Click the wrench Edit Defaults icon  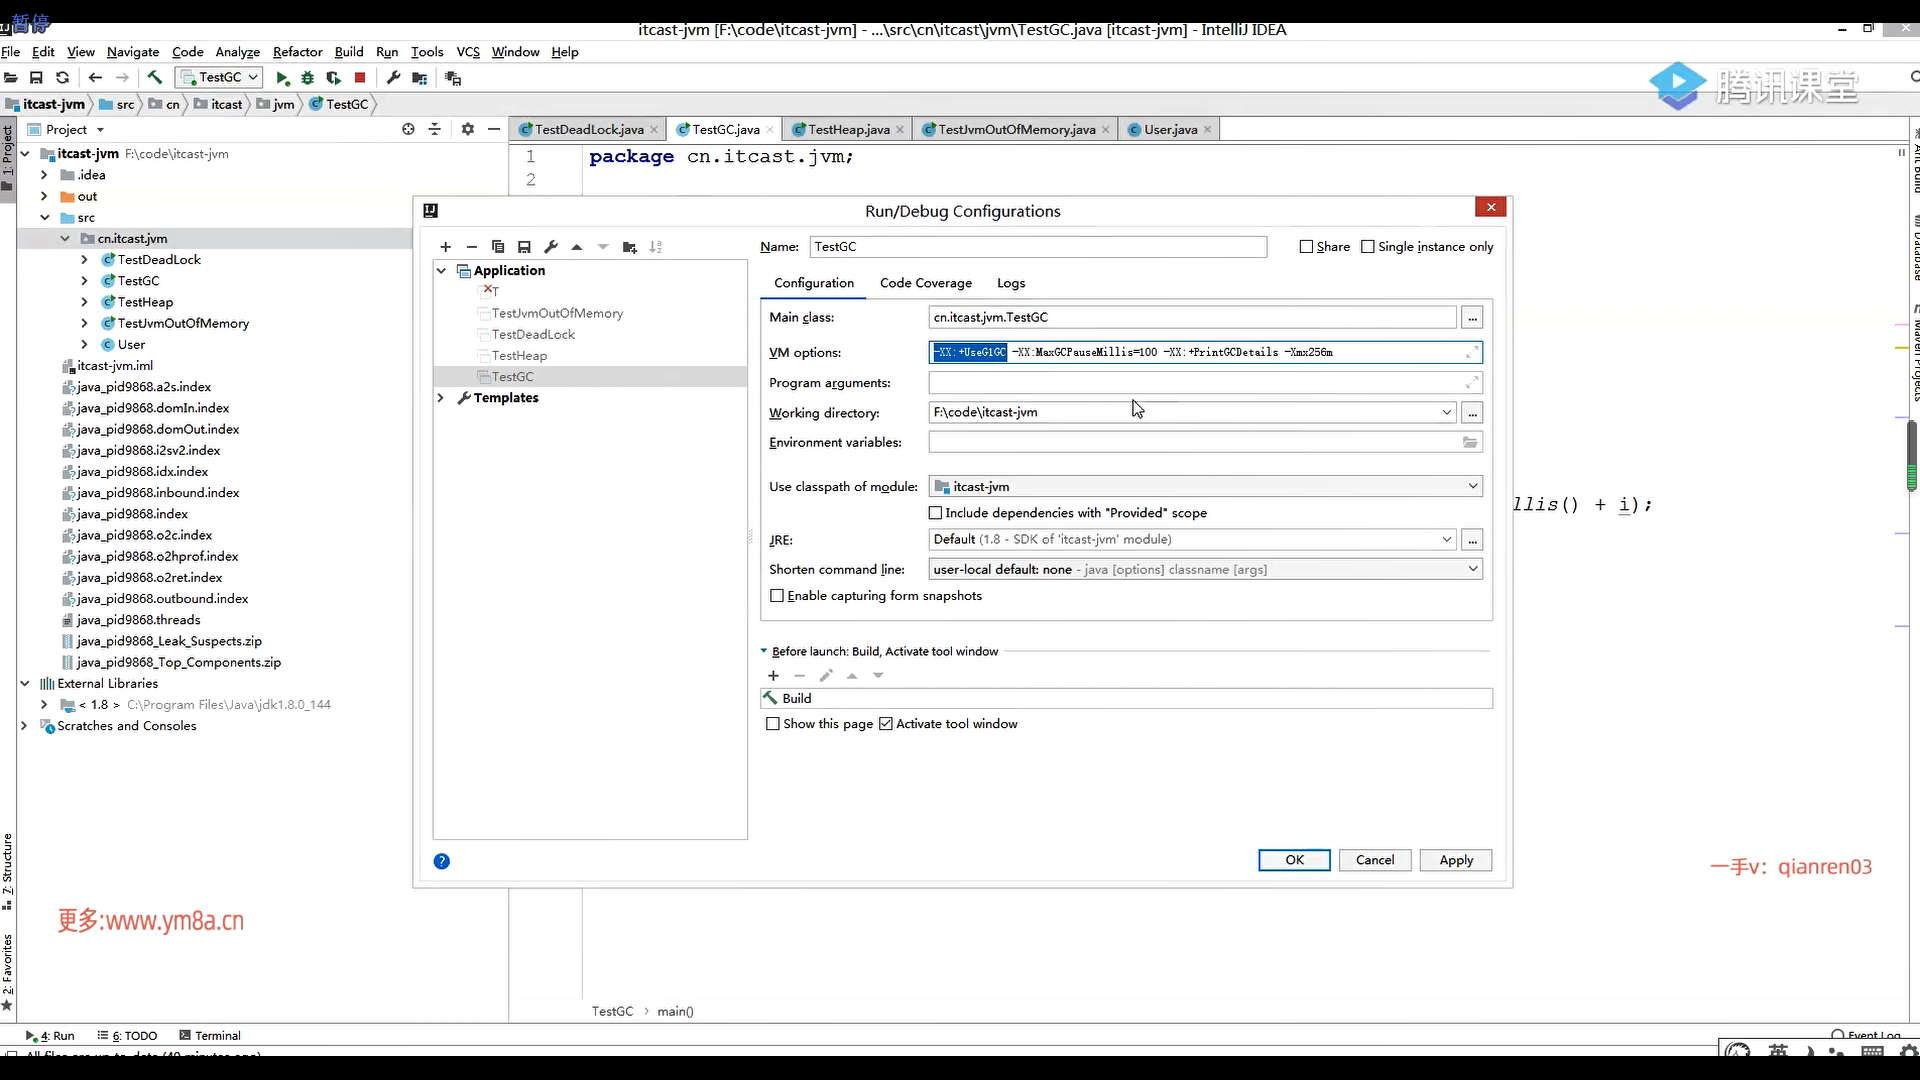pyautogui.click(x=551, y=247)
